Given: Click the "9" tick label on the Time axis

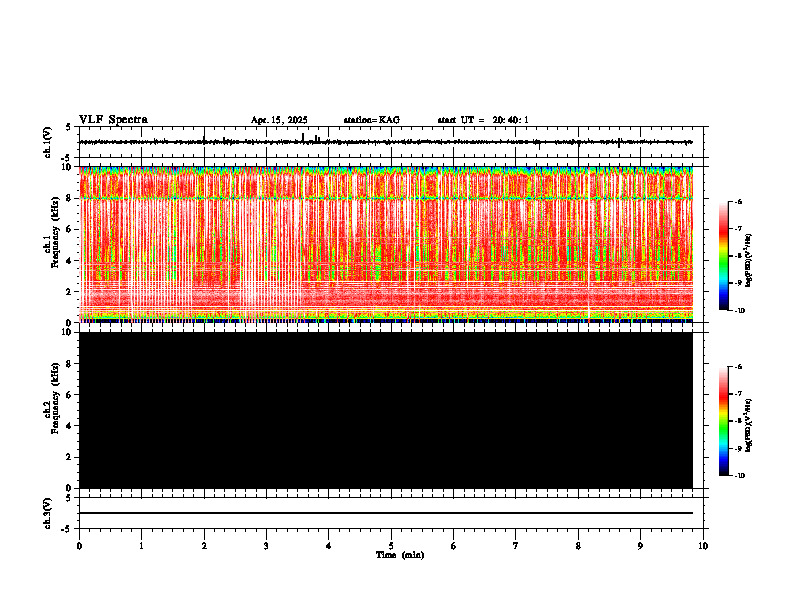Looking at the screenshot, I should 640,546.
